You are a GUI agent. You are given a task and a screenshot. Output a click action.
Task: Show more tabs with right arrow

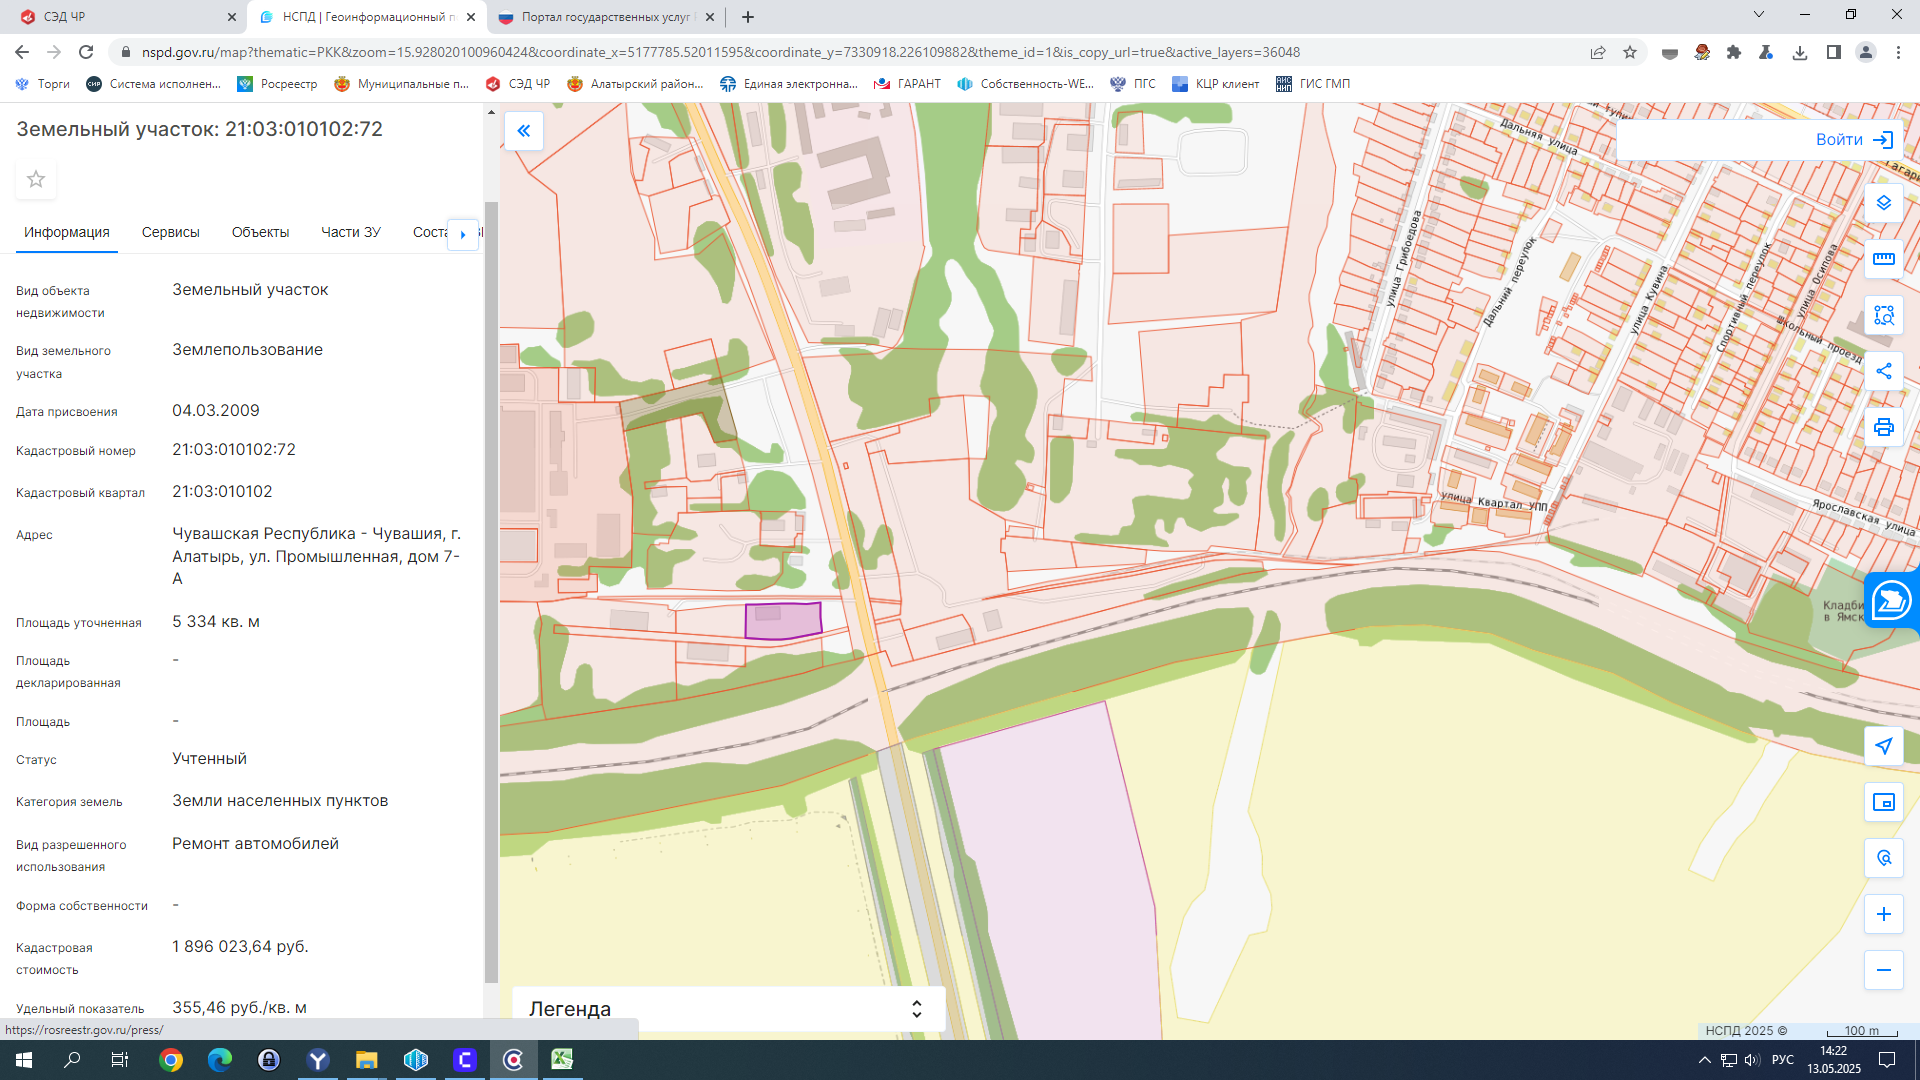(463, 234)
